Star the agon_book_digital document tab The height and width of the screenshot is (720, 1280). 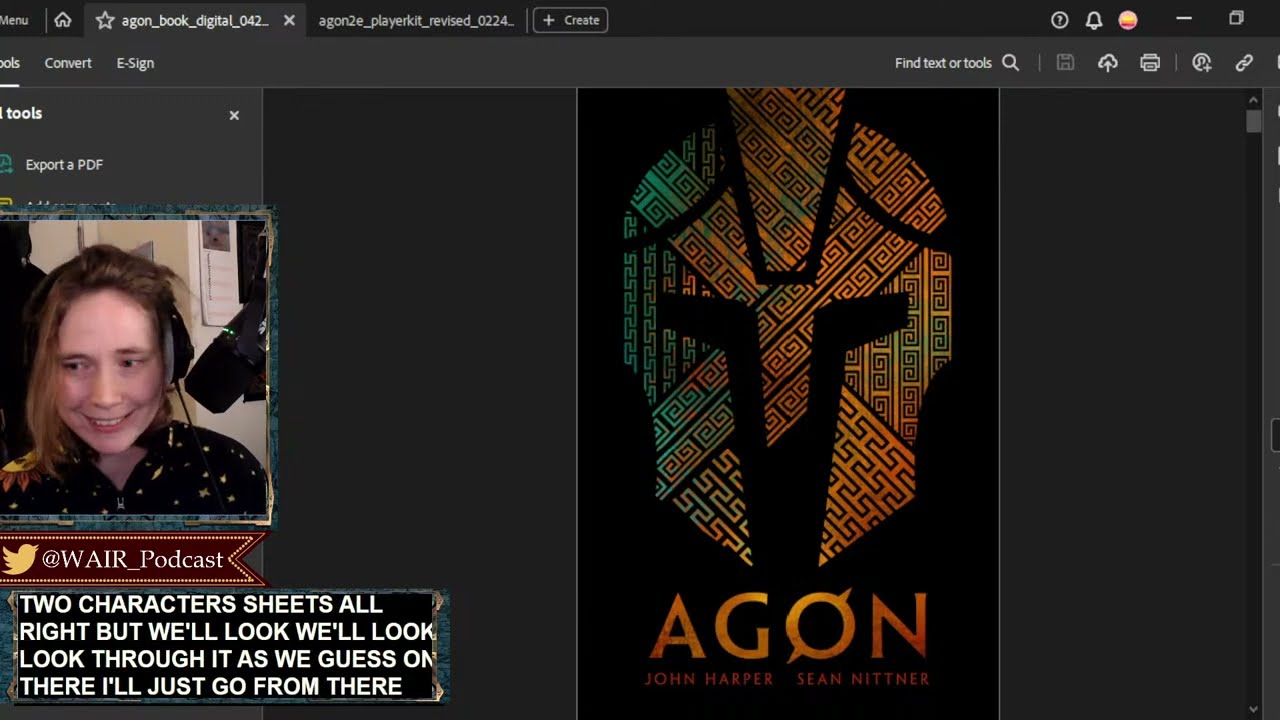105,20
